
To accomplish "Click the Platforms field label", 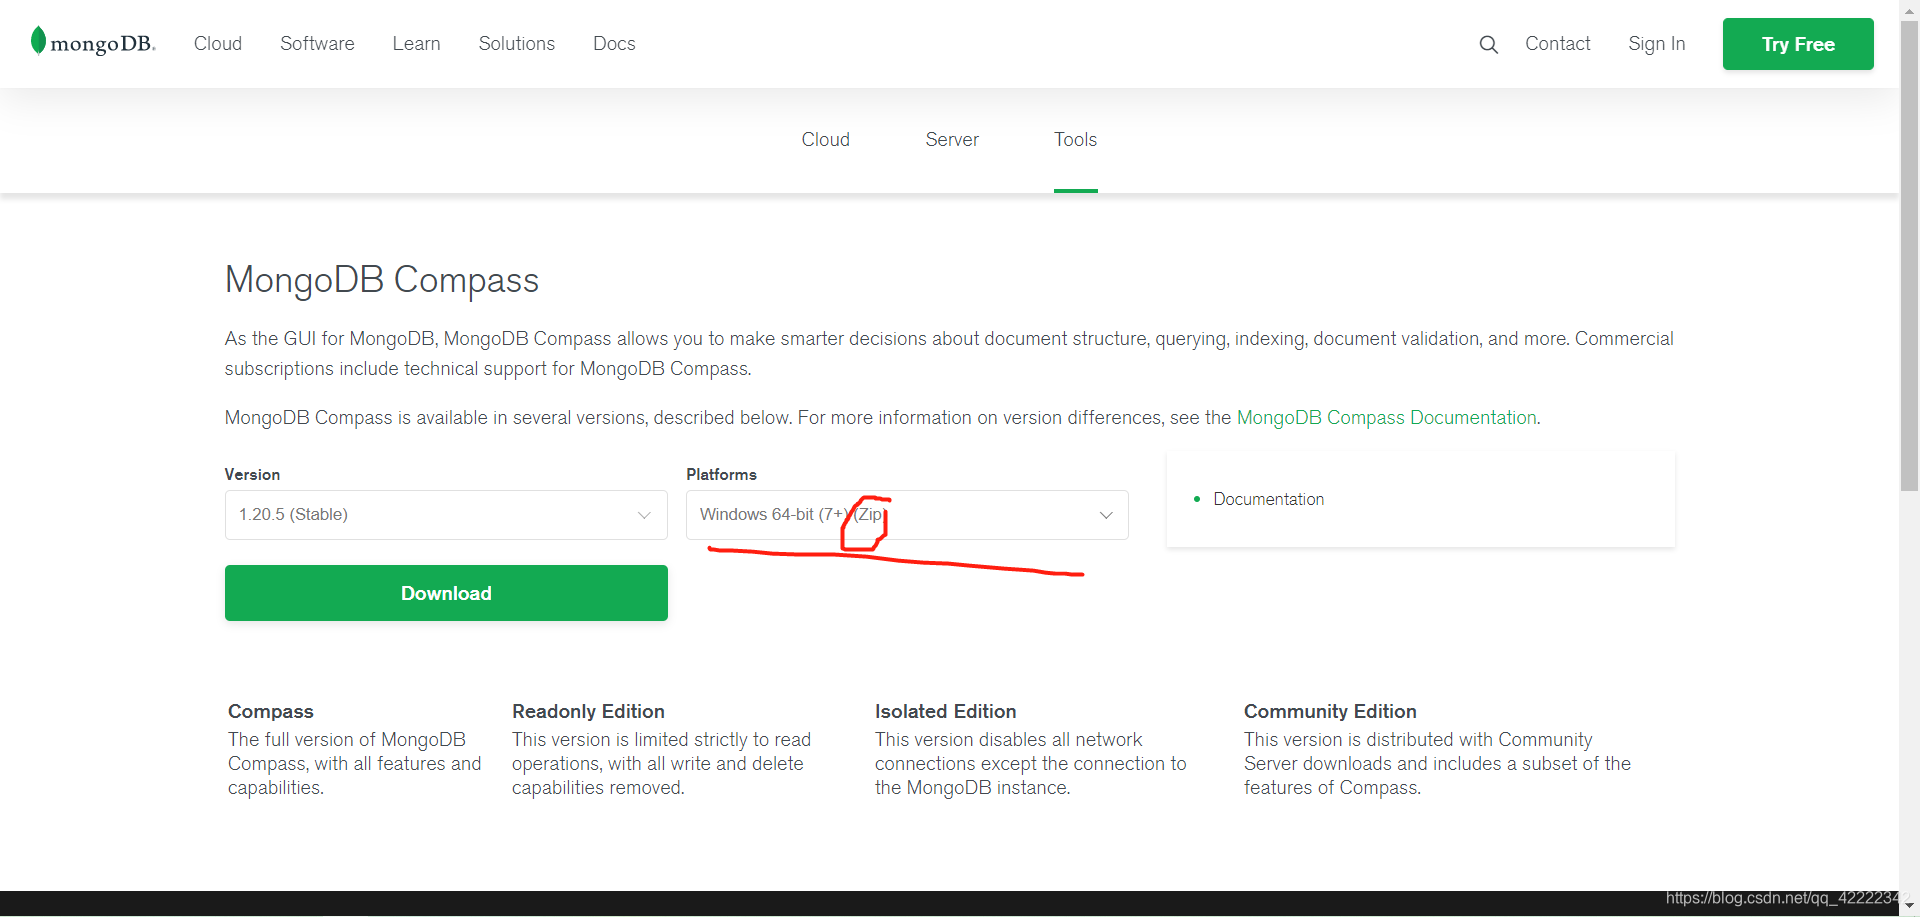I will [x=721, y=474].
